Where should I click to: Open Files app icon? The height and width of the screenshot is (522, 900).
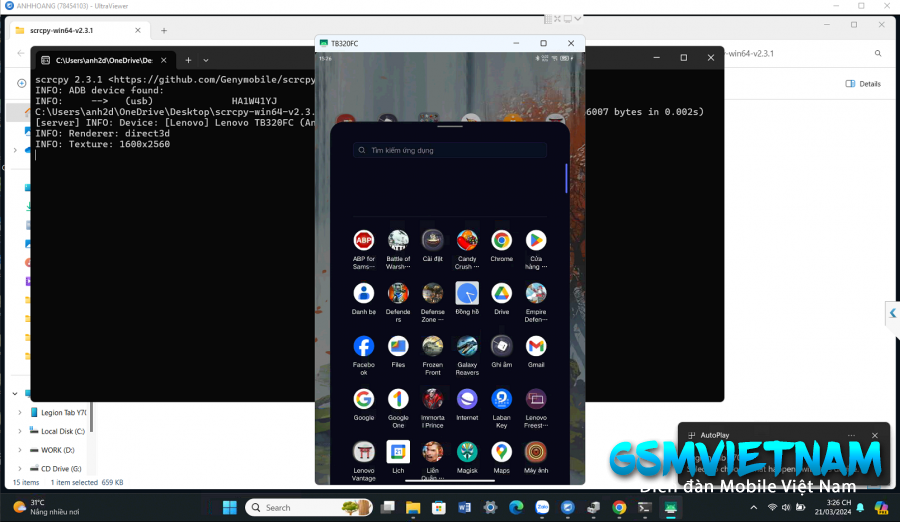[x=398, y=346]
